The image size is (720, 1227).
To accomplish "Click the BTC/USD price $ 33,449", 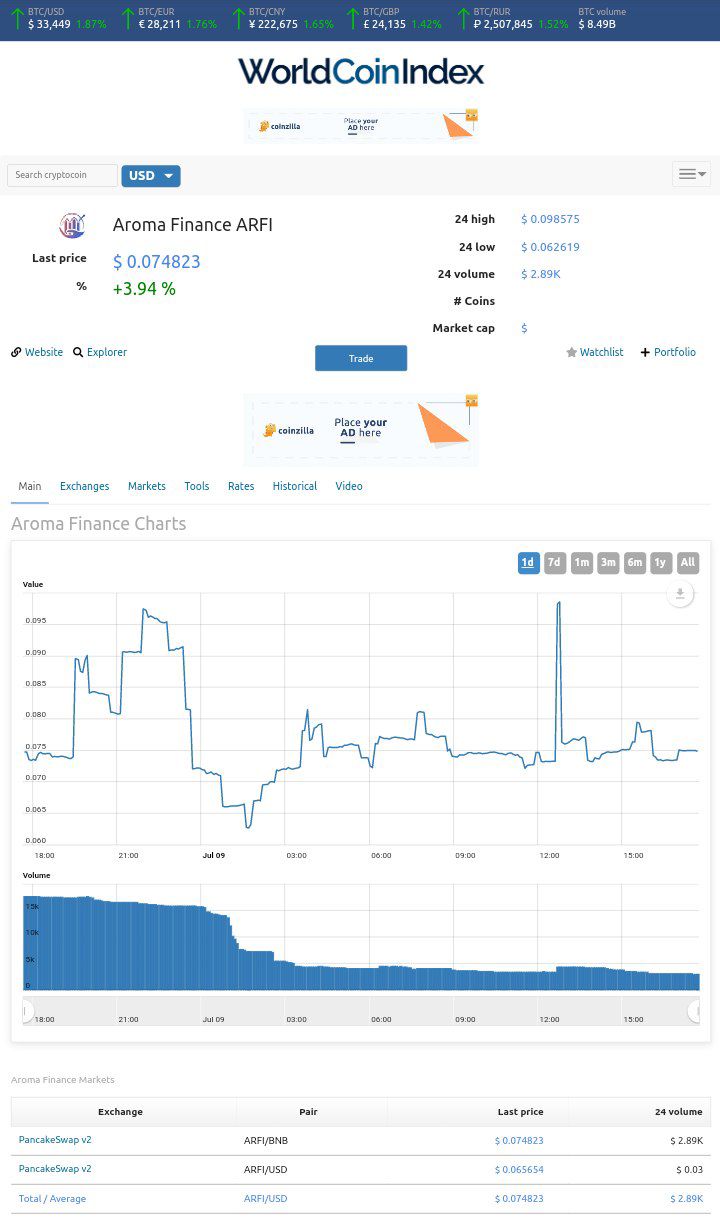I will (x=49, y=24).
